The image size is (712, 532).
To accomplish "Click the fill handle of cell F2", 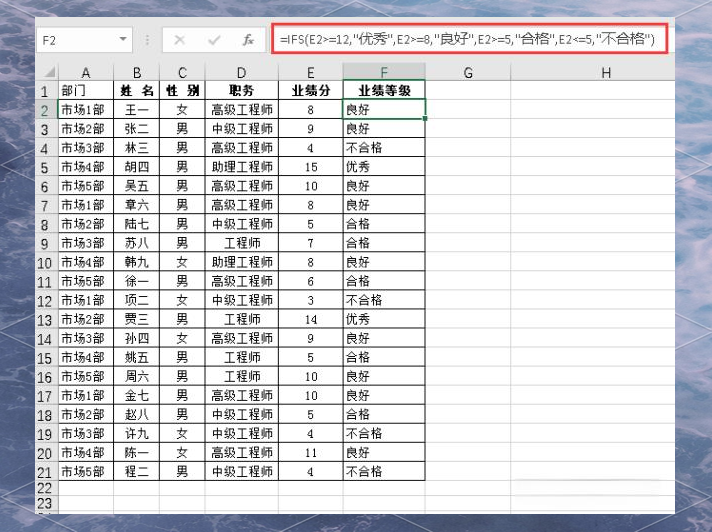I will click(x=425, y=118).
